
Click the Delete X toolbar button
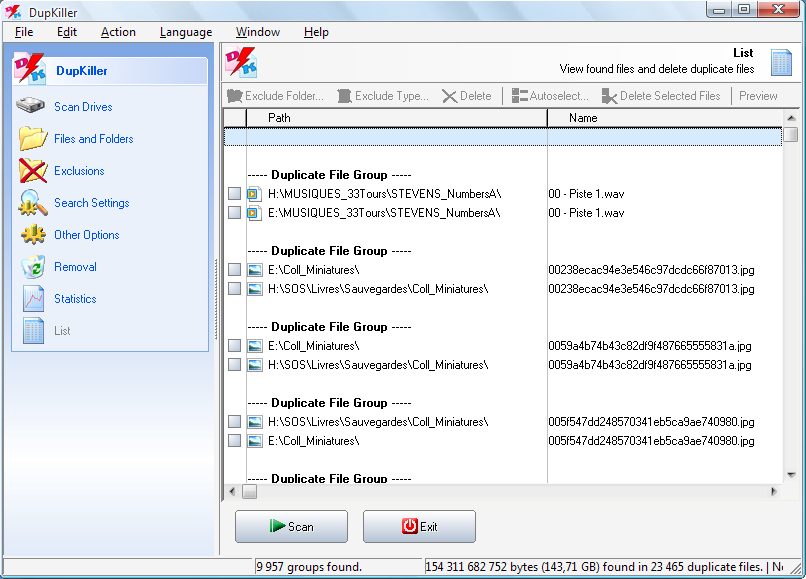pos(467,96)
